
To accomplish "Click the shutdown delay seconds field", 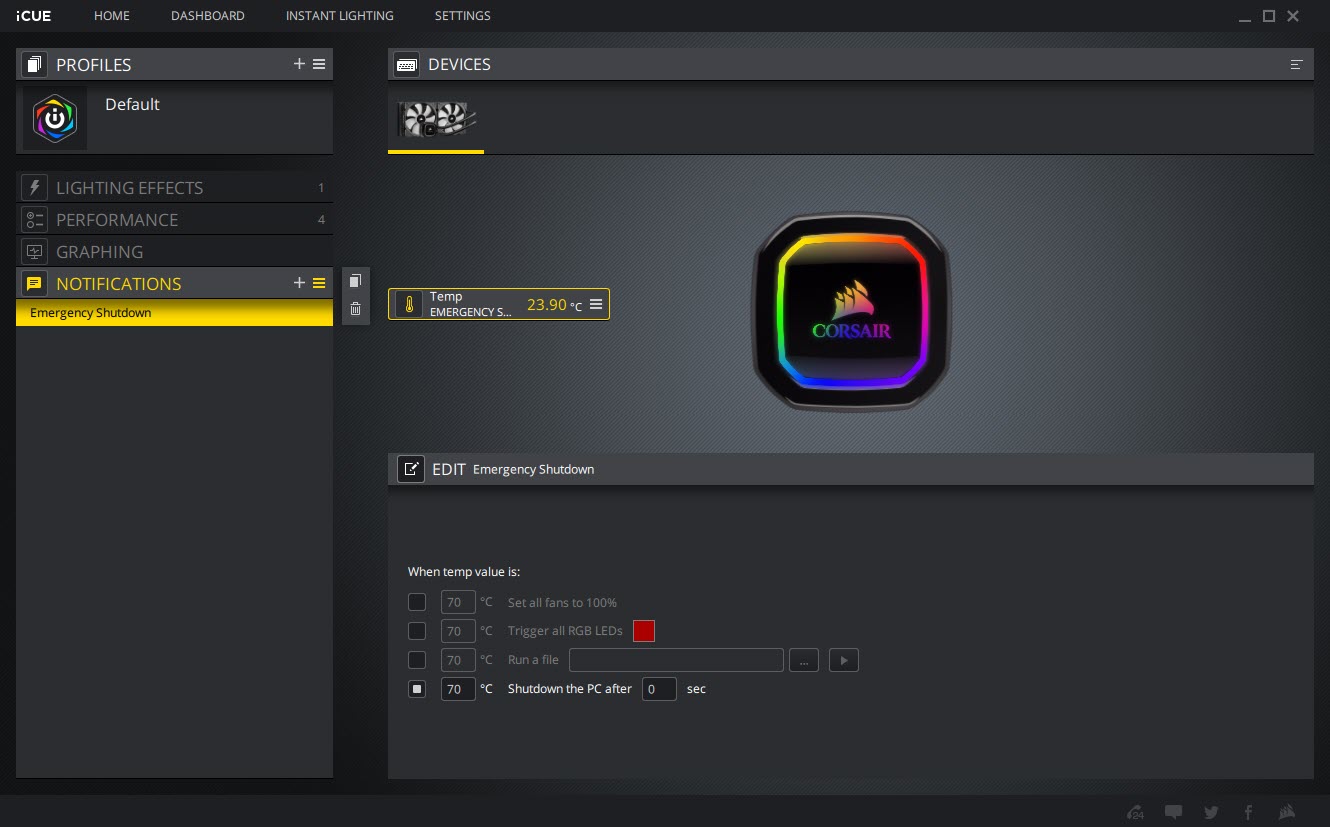I will (x=659, y=689).
